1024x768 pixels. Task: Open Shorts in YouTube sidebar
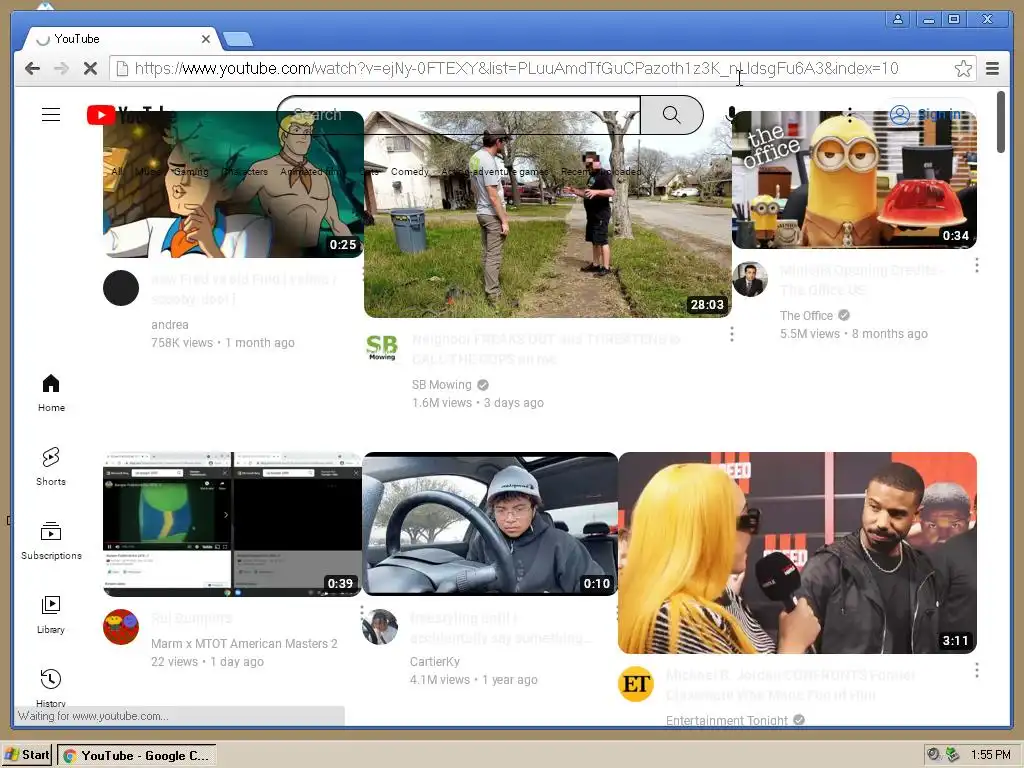[x=51, y=466]
